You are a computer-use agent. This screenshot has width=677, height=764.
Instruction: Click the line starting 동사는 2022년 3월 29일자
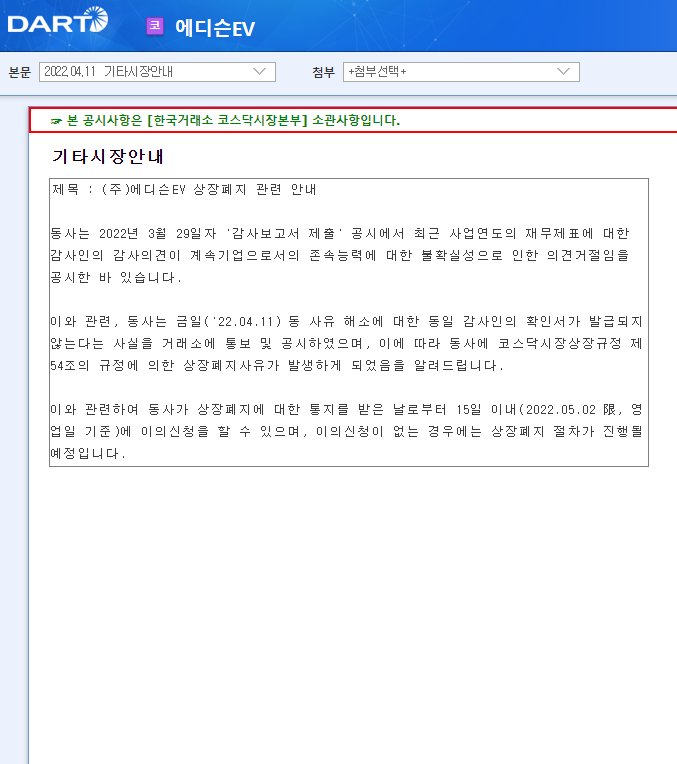coord(340,233)
